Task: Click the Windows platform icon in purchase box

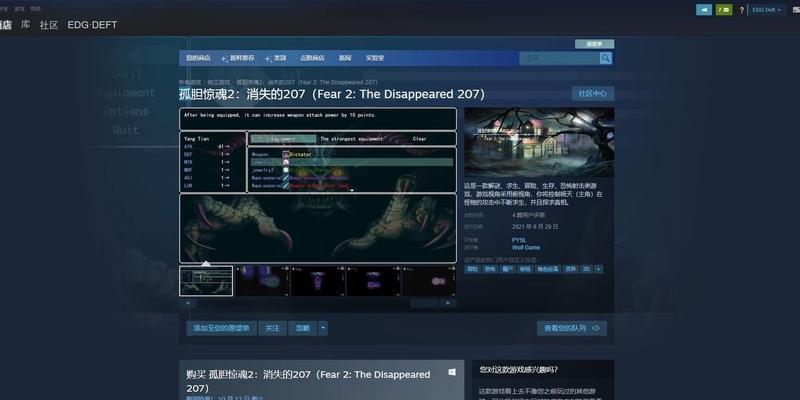Action: 452,372
